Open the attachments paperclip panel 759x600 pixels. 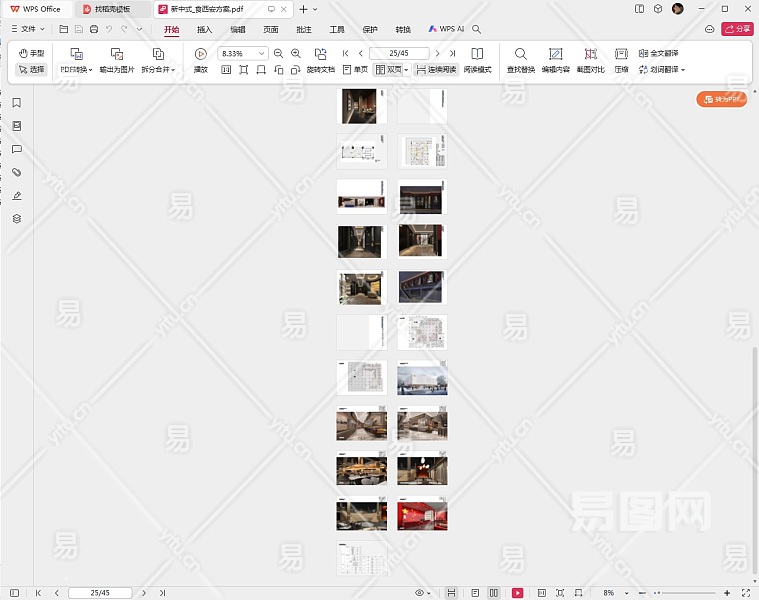pyautogui.click(x=16, y=172)
